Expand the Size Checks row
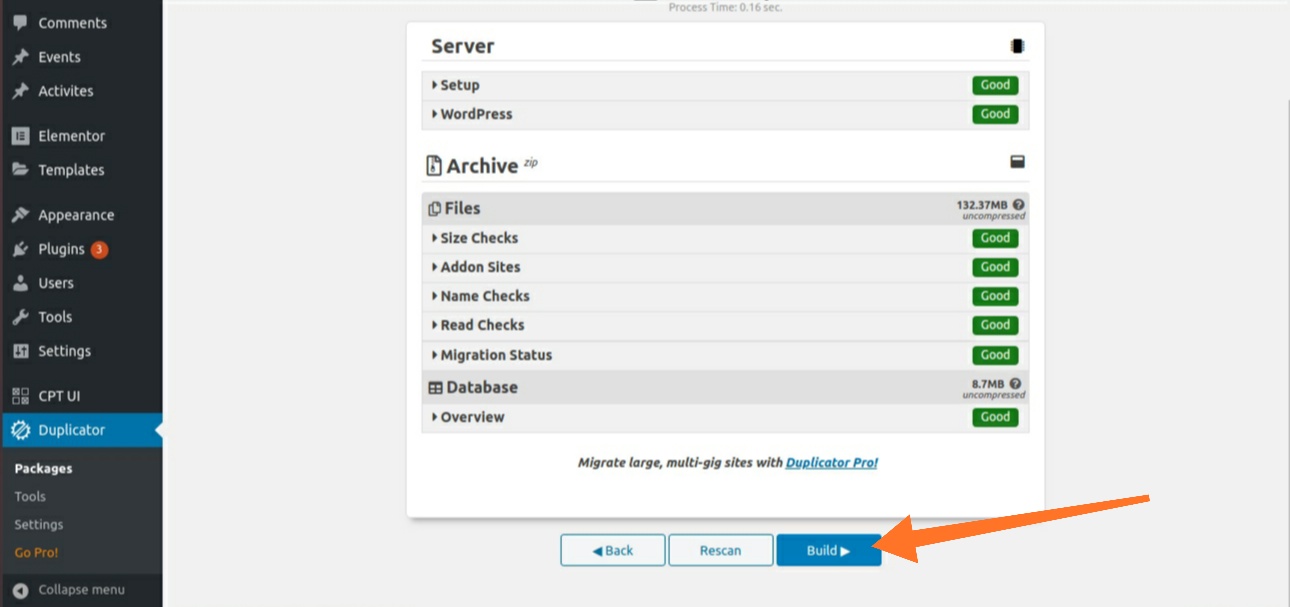The image size is (1290, 607). coord(479,238)
